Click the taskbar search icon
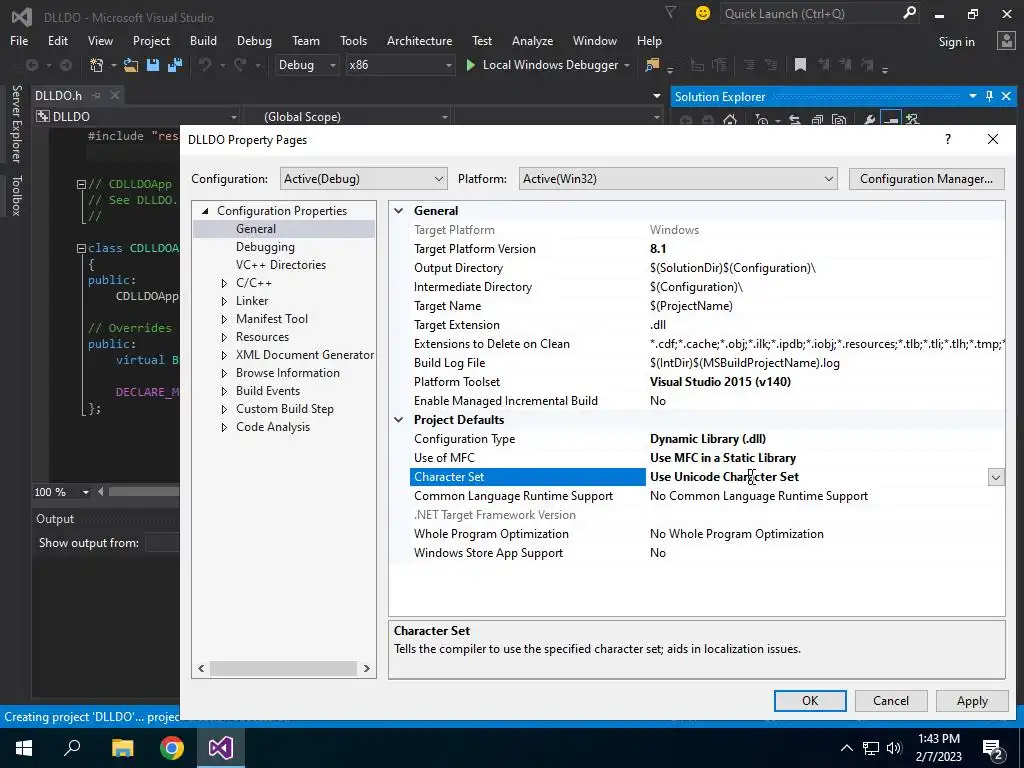The image size is (1024, 768). click(72, 746)
